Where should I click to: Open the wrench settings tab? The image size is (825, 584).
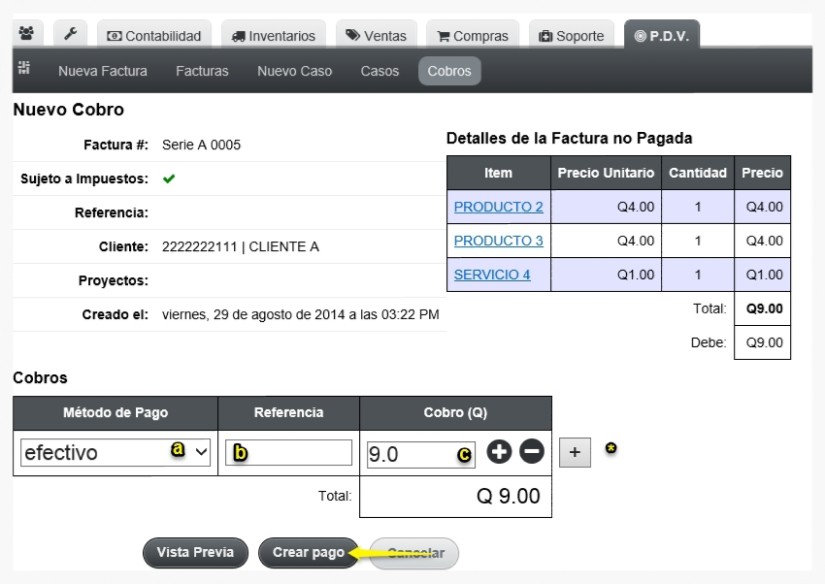click(x=71, y=34)
